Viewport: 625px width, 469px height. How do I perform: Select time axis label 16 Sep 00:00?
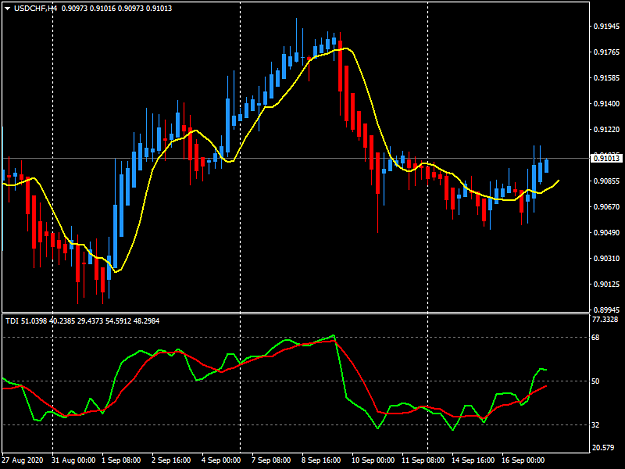(x=523, y=460)
